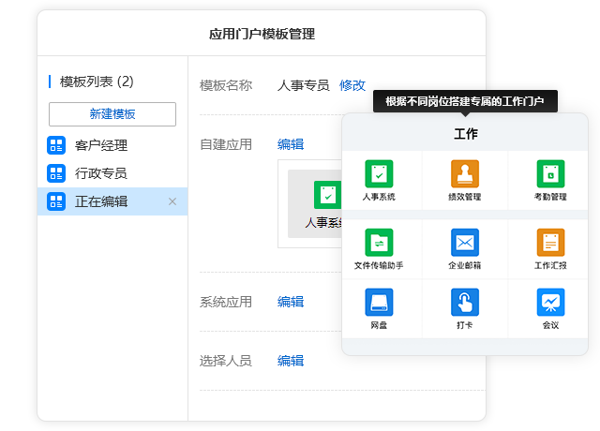Open the 考勤管理 app icon

550,174
